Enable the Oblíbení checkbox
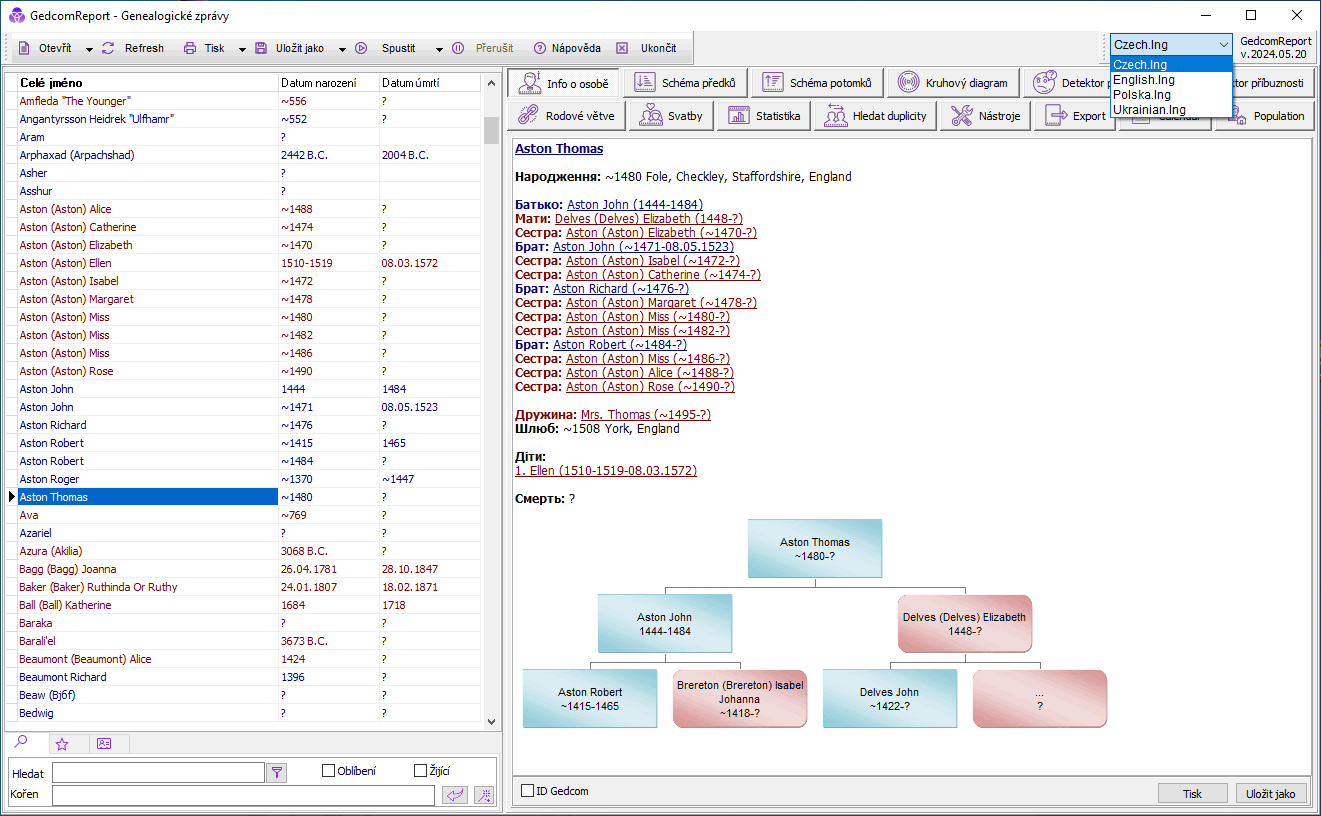Viewport: 1321px width, 816px height. pyautogui.click(x=328, y=771)
